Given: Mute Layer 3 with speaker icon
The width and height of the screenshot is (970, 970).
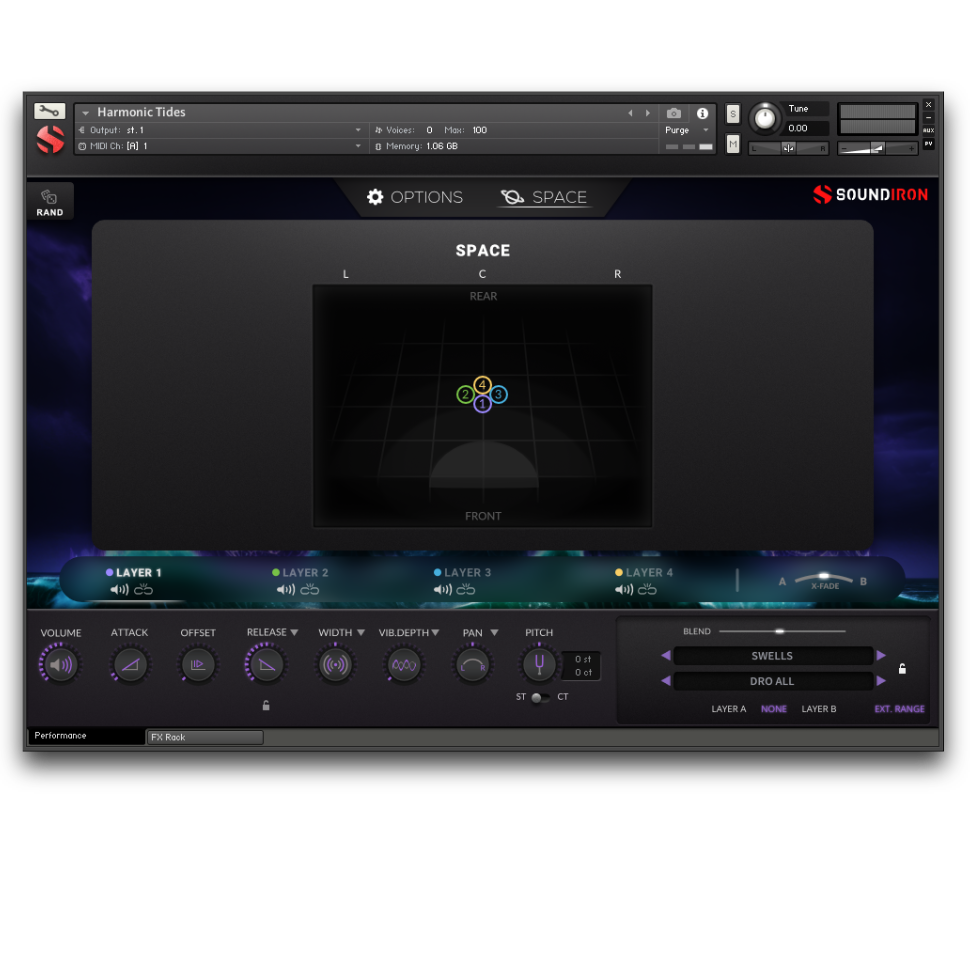Looking at the screenshot, I should coord(443,590).
